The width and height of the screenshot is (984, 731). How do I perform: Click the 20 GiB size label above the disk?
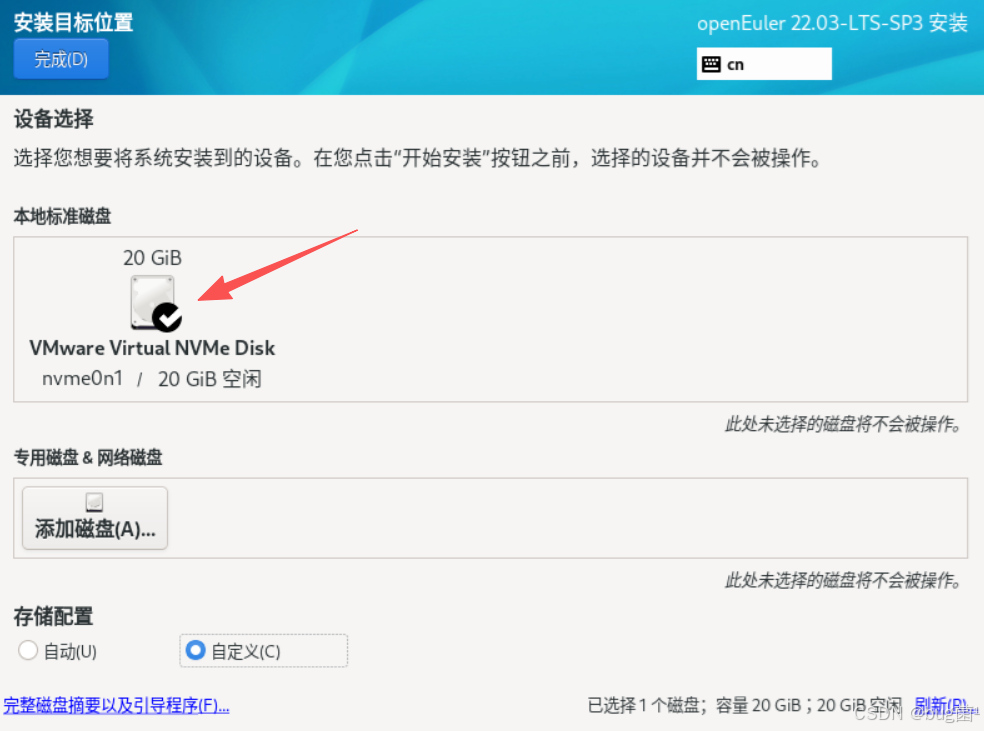(152, 258)
